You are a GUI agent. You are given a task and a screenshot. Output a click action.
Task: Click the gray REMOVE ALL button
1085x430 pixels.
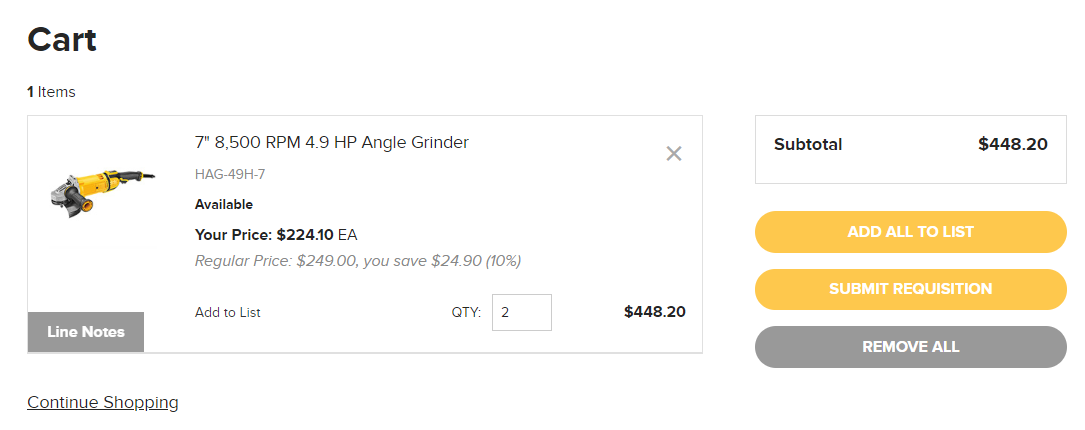(x=911, y=347)
